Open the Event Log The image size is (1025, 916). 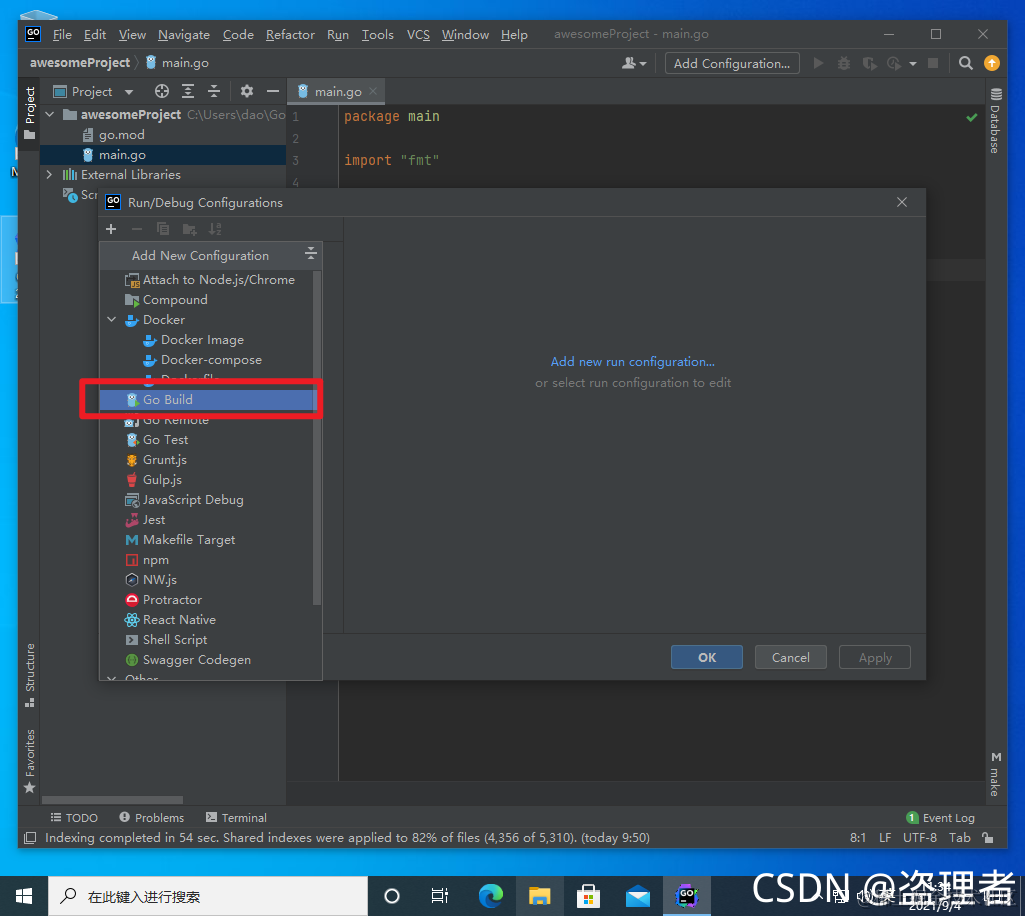(941, 817)
